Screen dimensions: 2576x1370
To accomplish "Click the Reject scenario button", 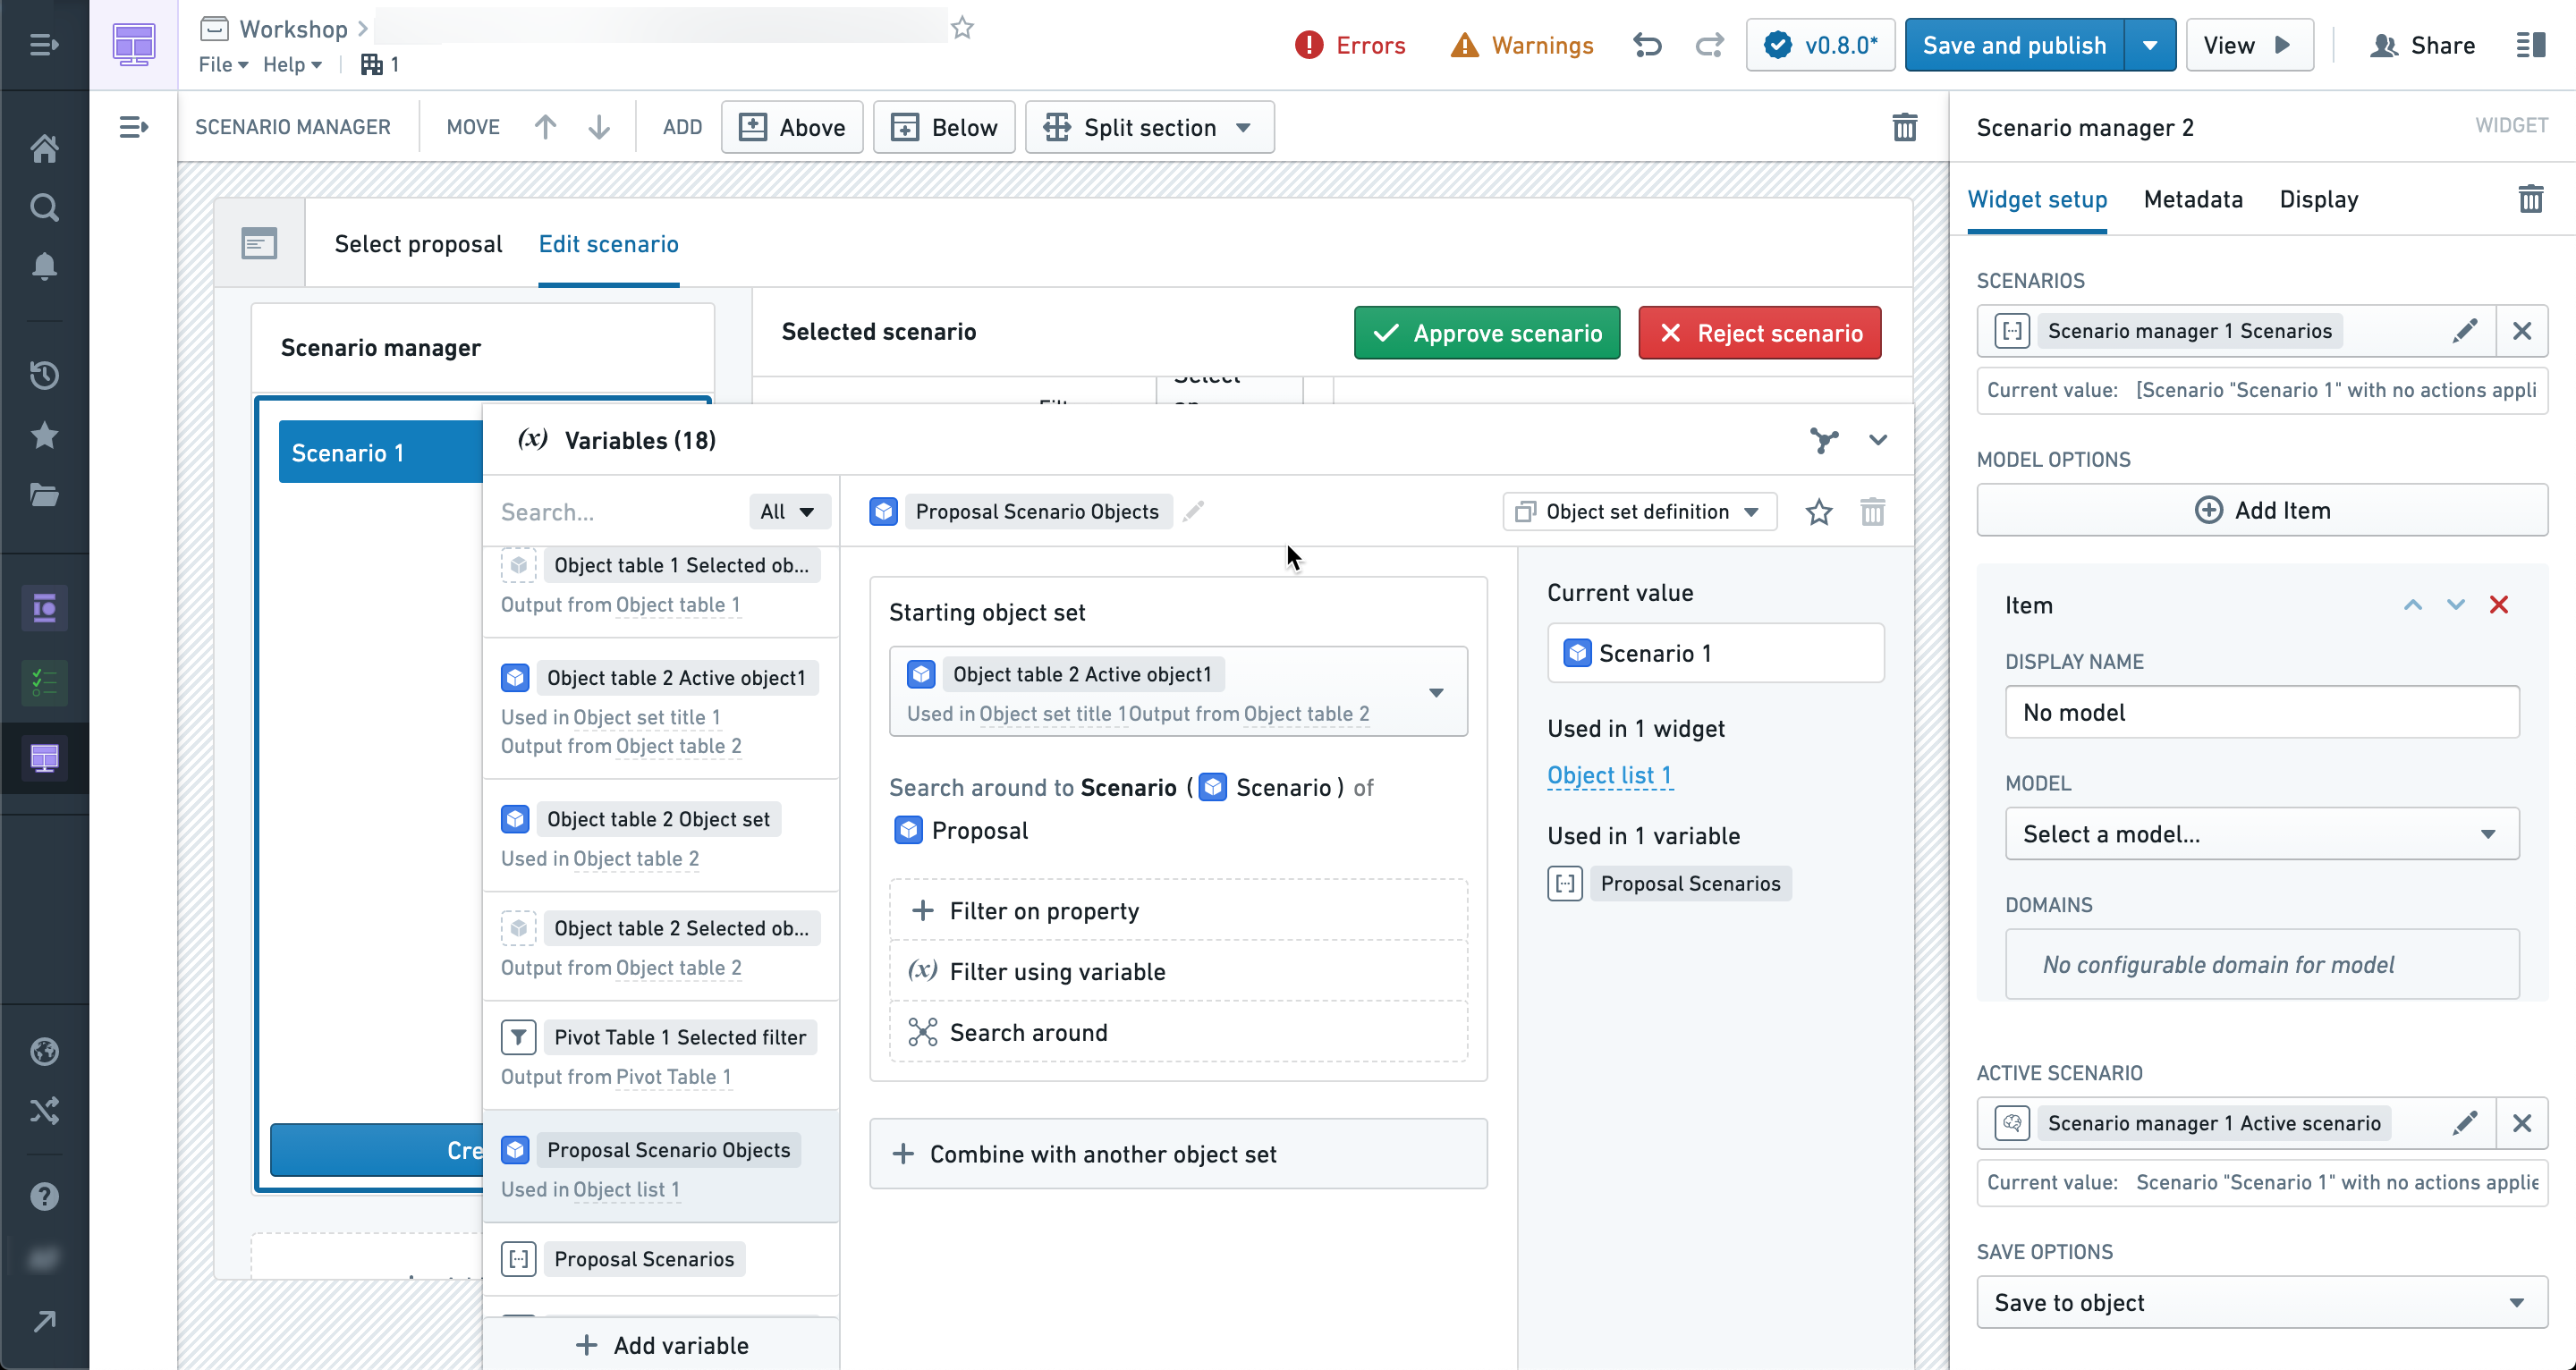I will pos(1759,333).
